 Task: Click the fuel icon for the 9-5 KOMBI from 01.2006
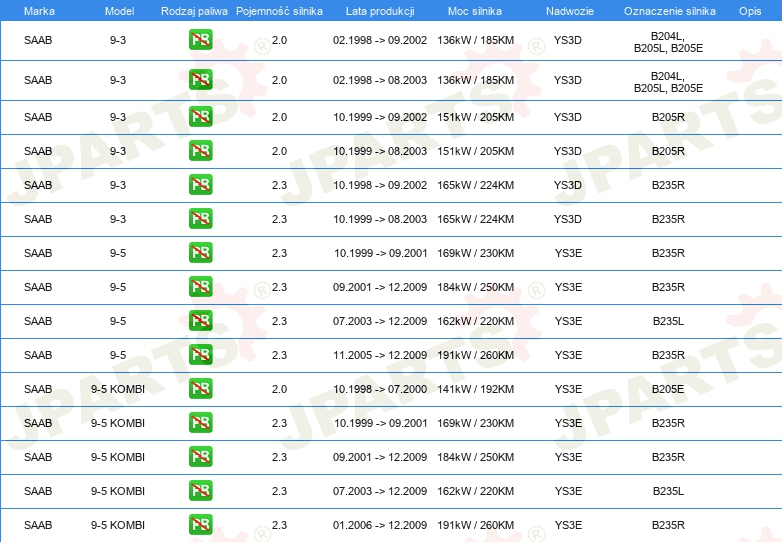pyautogui.click(x=200, y=525)
